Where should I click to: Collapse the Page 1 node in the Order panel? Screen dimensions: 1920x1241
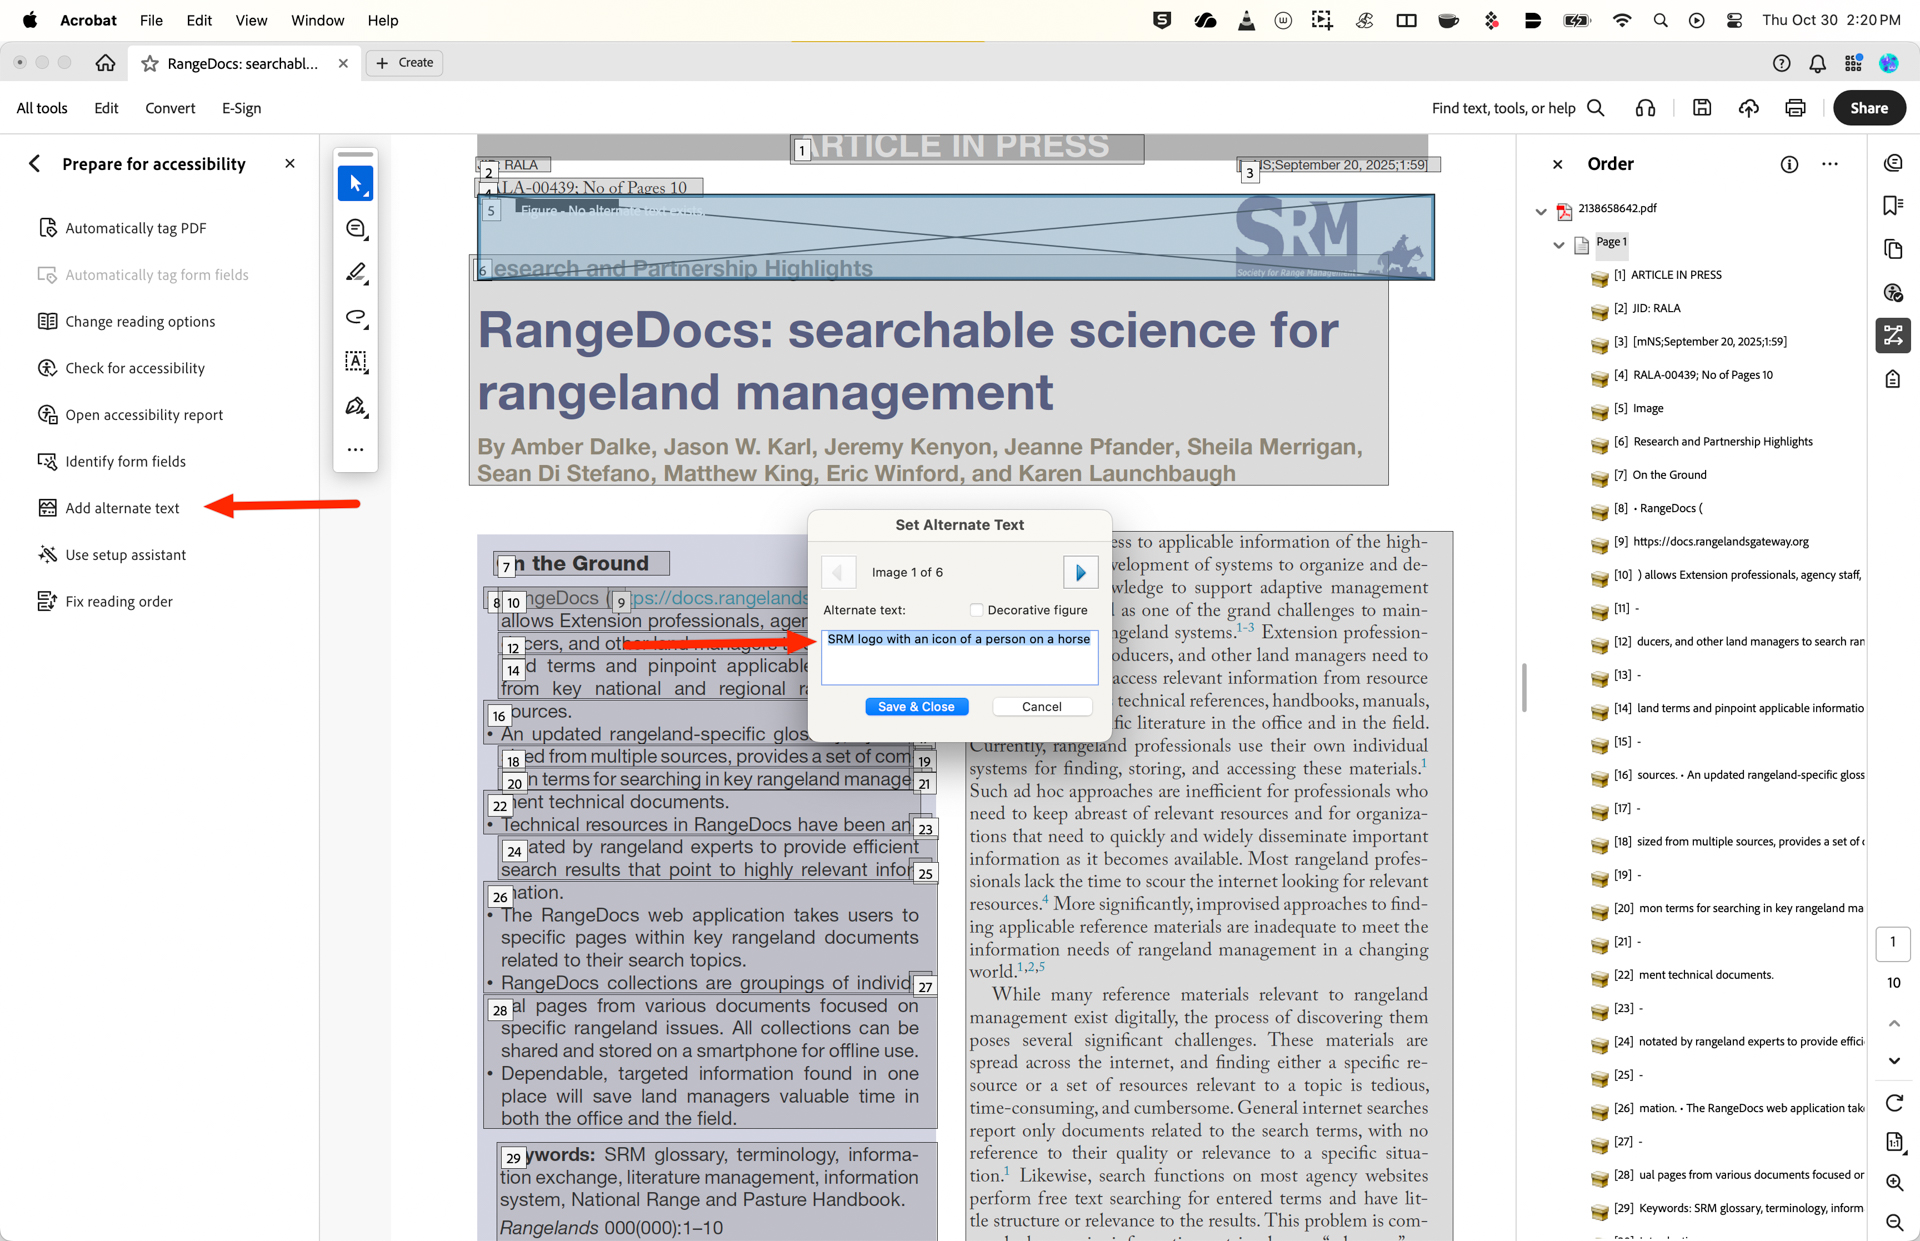[x=1558, y=244]
